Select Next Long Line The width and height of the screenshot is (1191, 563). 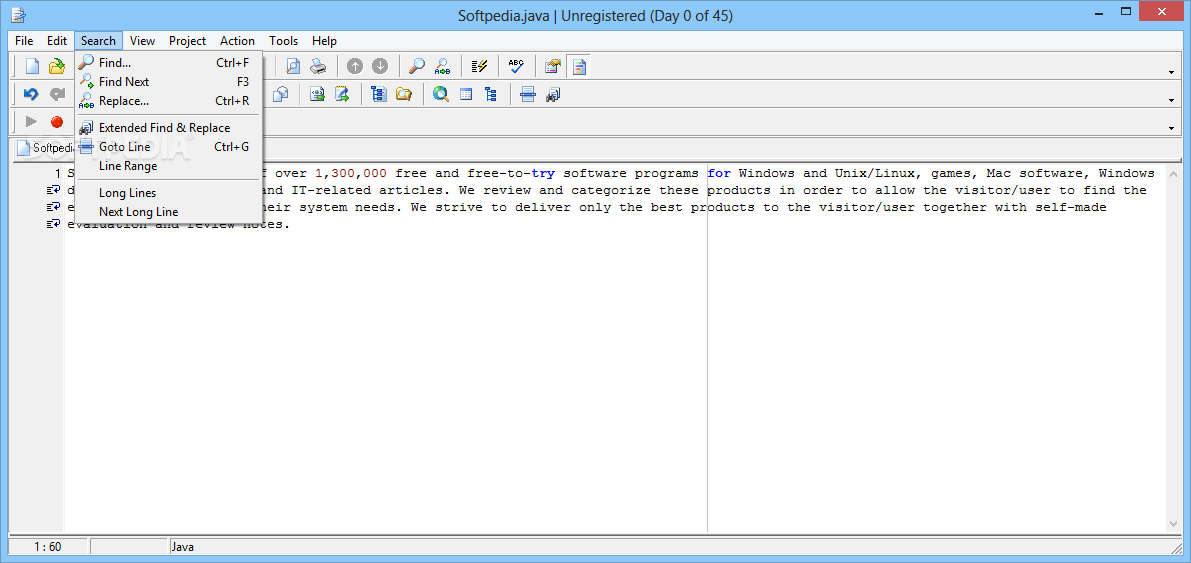tap(169, 213)
